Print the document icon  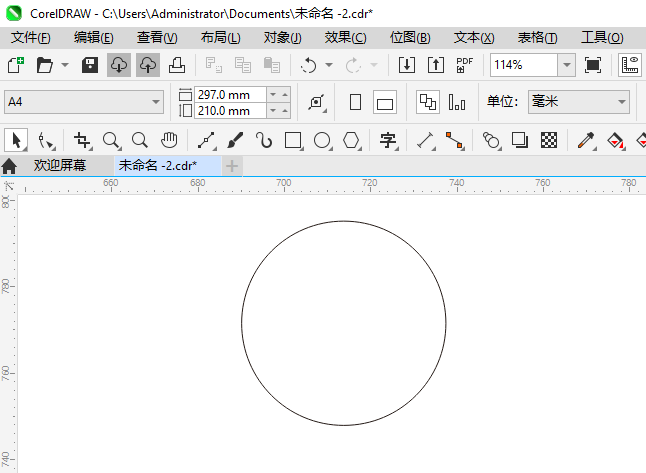pos(177,65)
